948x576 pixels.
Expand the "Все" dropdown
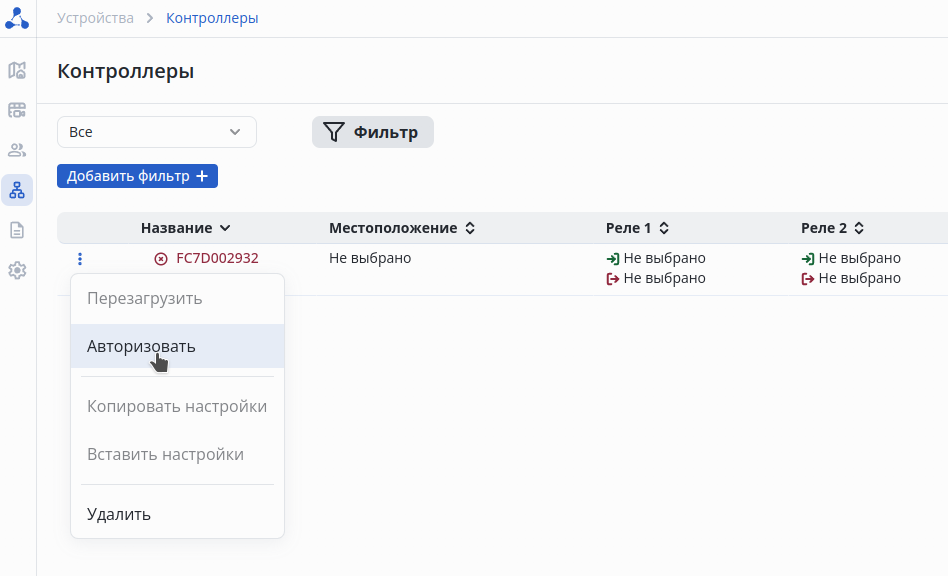pyautogui.click(x=157, y=132)
